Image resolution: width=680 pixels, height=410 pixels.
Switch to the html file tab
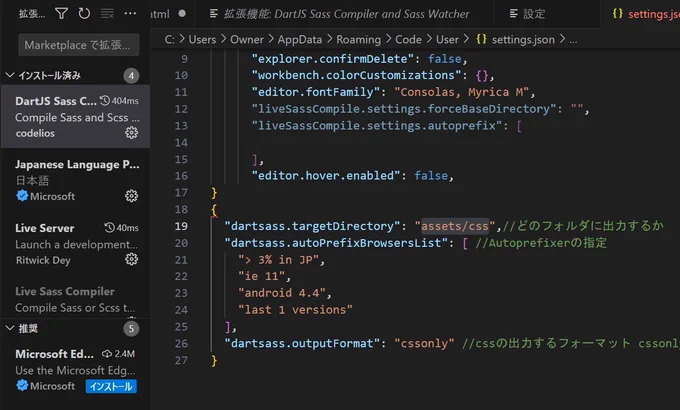coord(160,14)
